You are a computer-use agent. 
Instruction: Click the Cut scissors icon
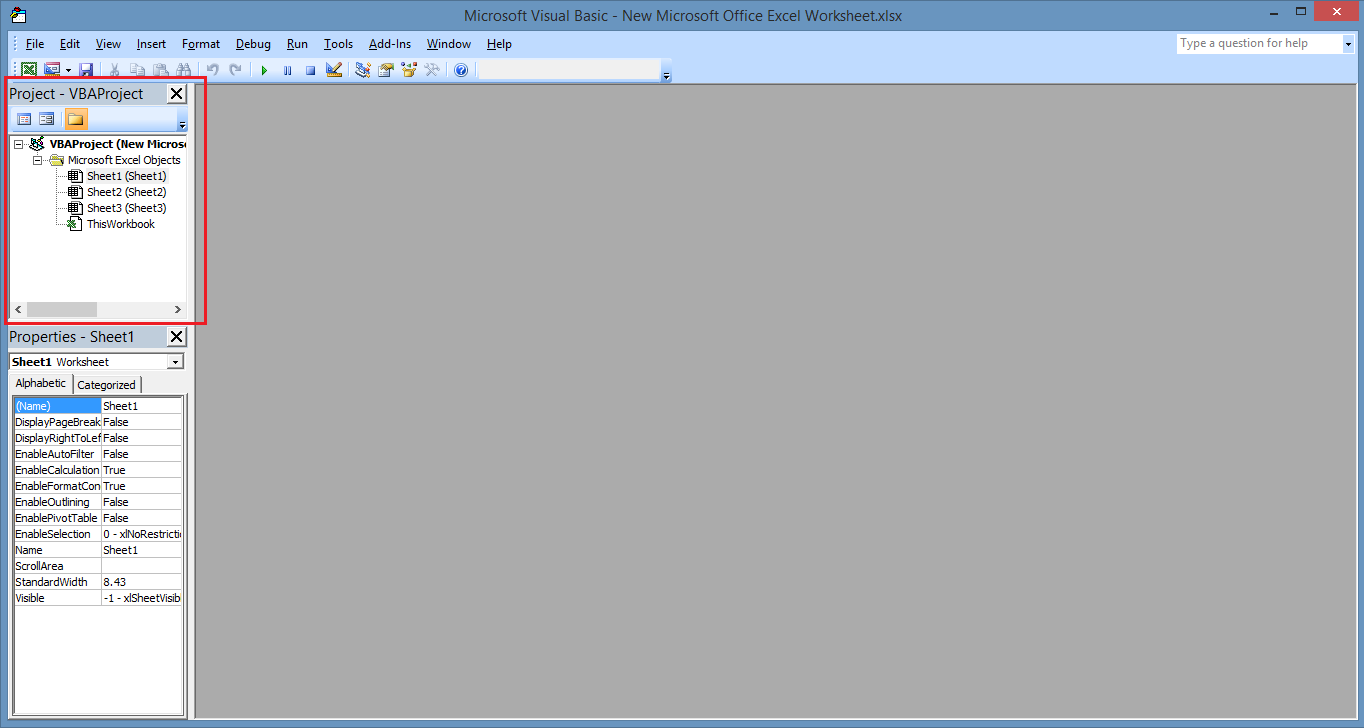click(x=115, y=70)
